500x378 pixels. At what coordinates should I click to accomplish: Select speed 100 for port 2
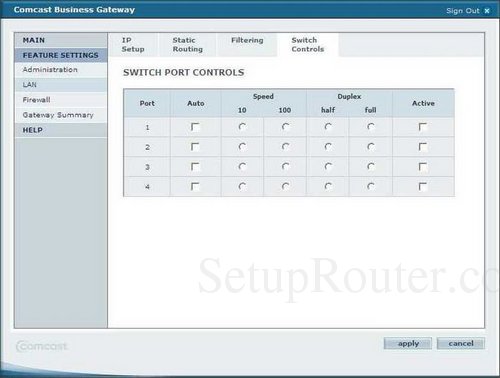point(285,147)
